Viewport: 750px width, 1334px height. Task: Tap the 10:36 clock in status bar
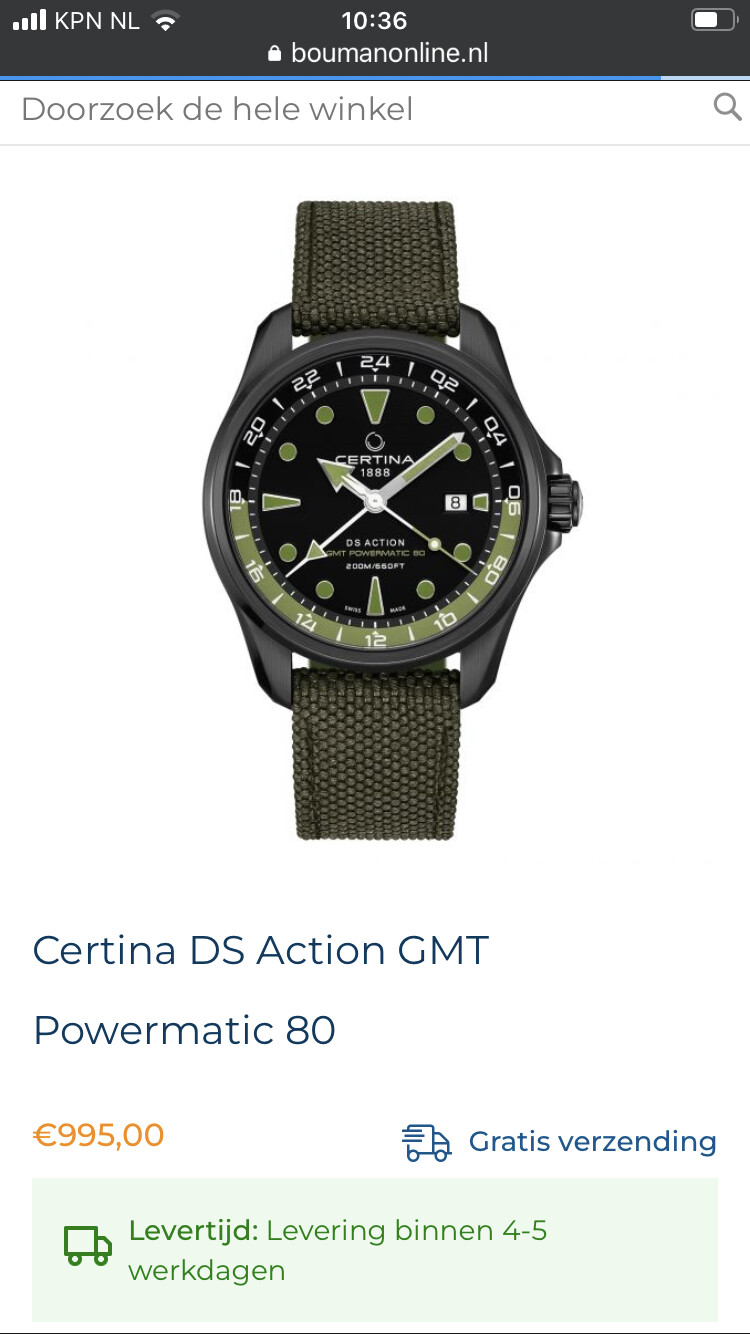374,20
